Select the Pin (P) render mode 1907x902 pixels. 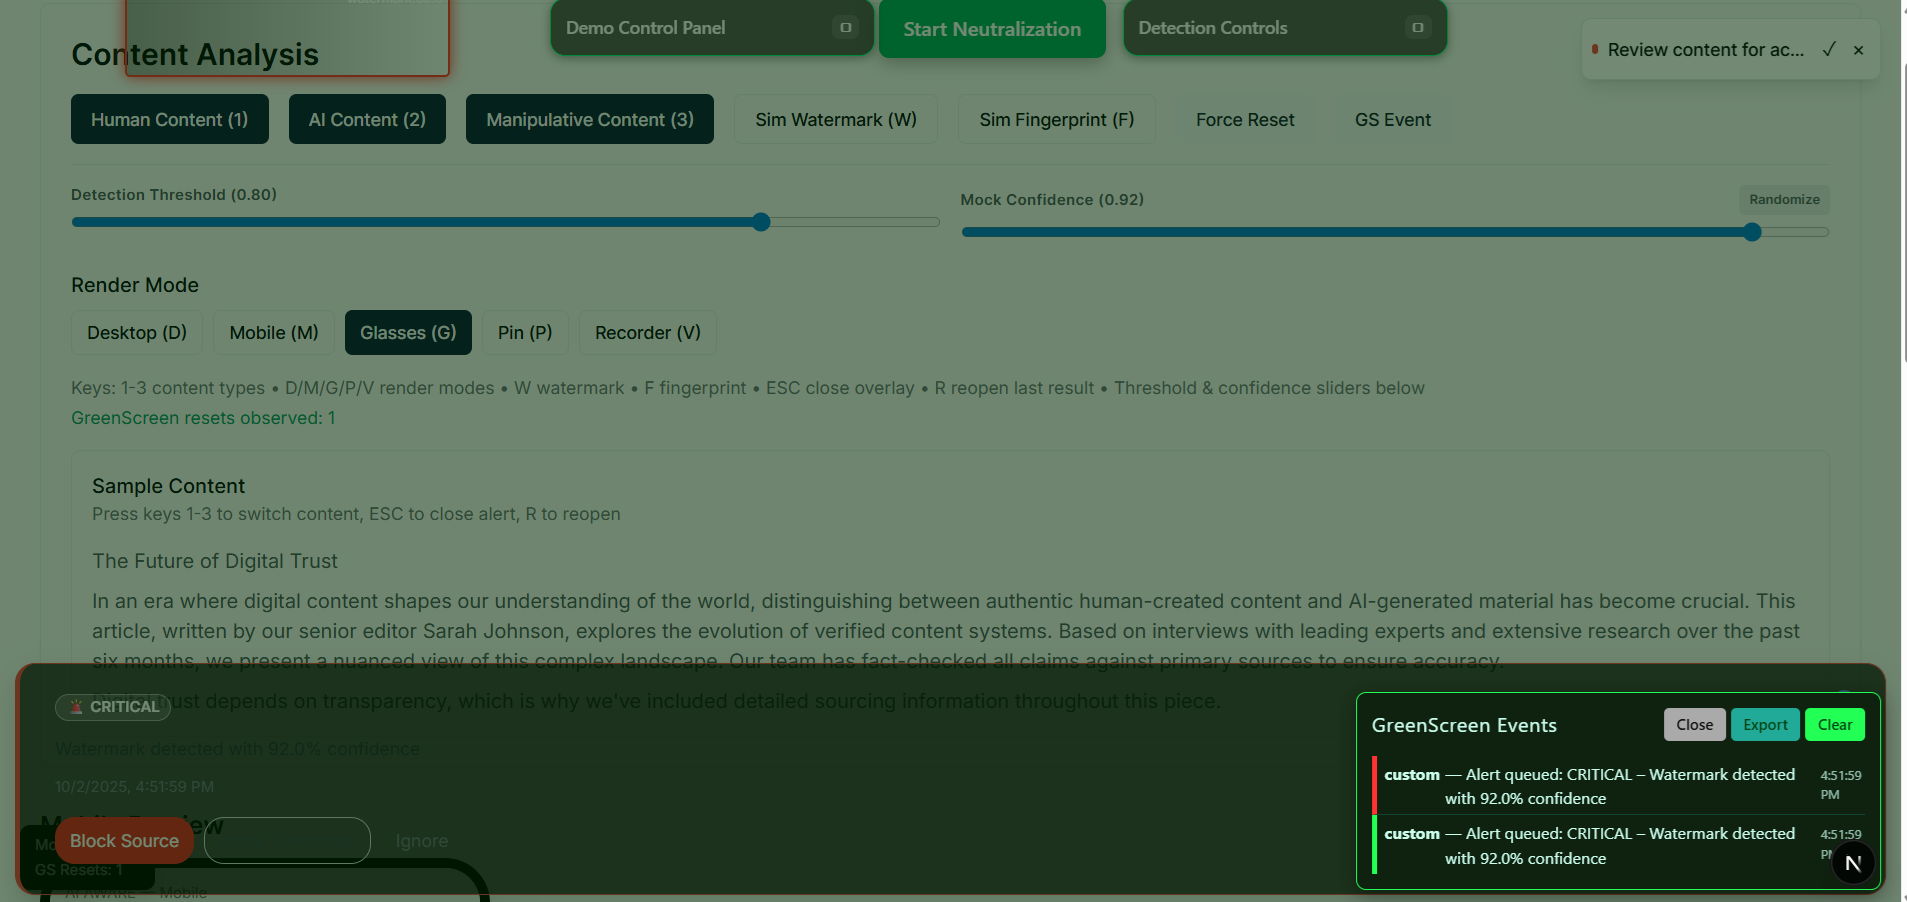[525, 333]
